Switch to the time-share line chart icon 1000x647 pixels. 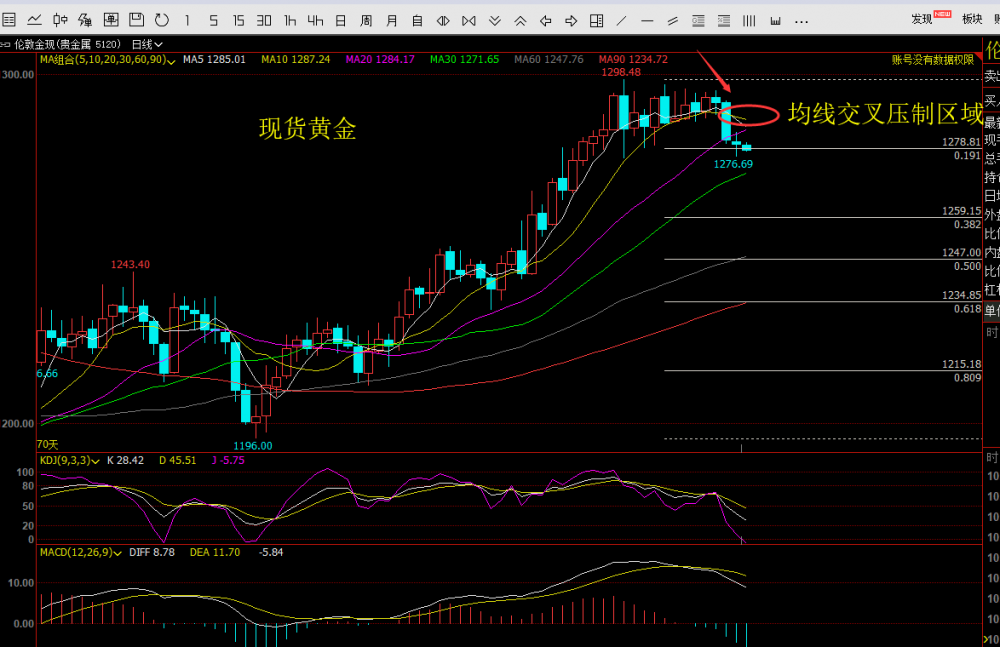click(x=34, y=20)
